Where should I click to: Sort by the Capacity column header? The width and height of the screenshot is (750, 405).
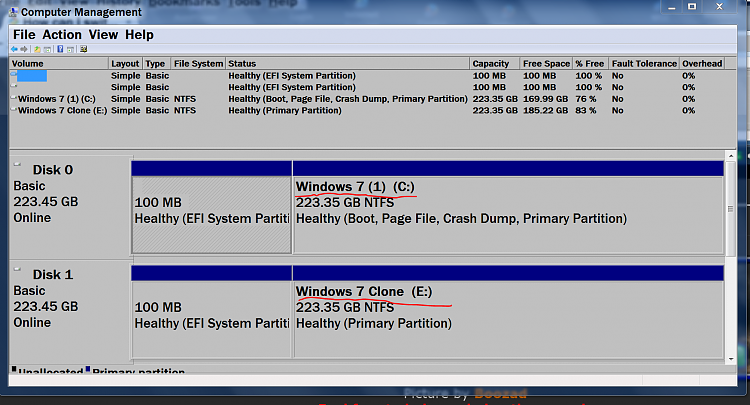[494, 64]
